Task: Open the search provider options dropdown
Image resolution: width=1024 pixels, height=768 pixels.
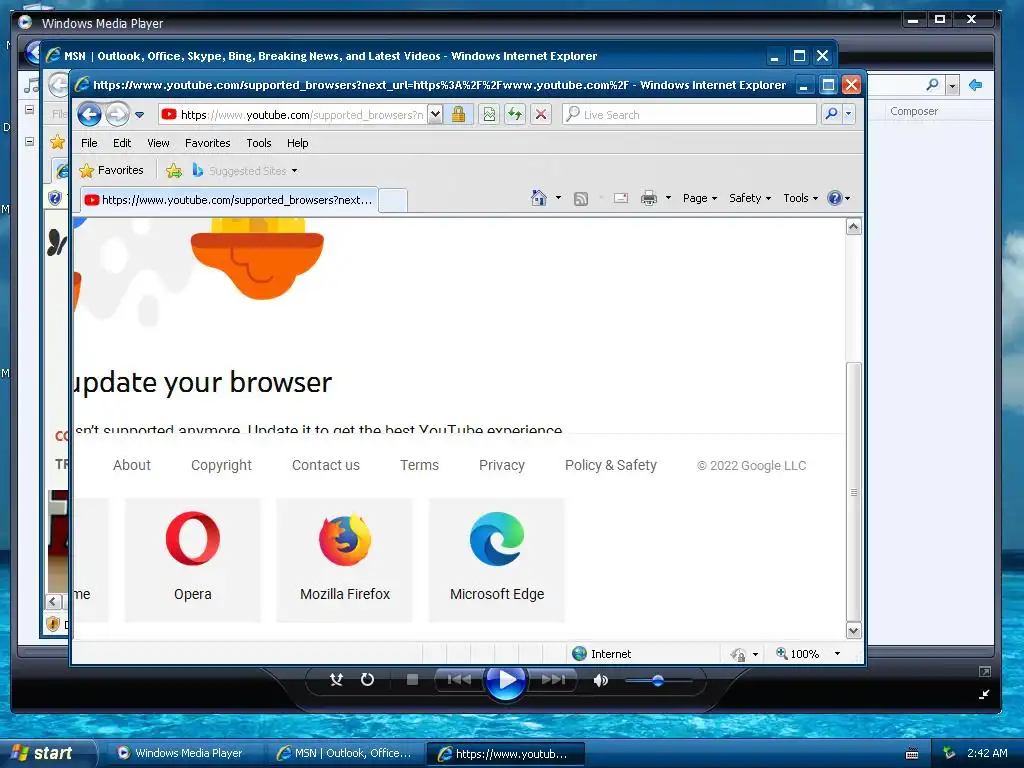Action: 848,114
